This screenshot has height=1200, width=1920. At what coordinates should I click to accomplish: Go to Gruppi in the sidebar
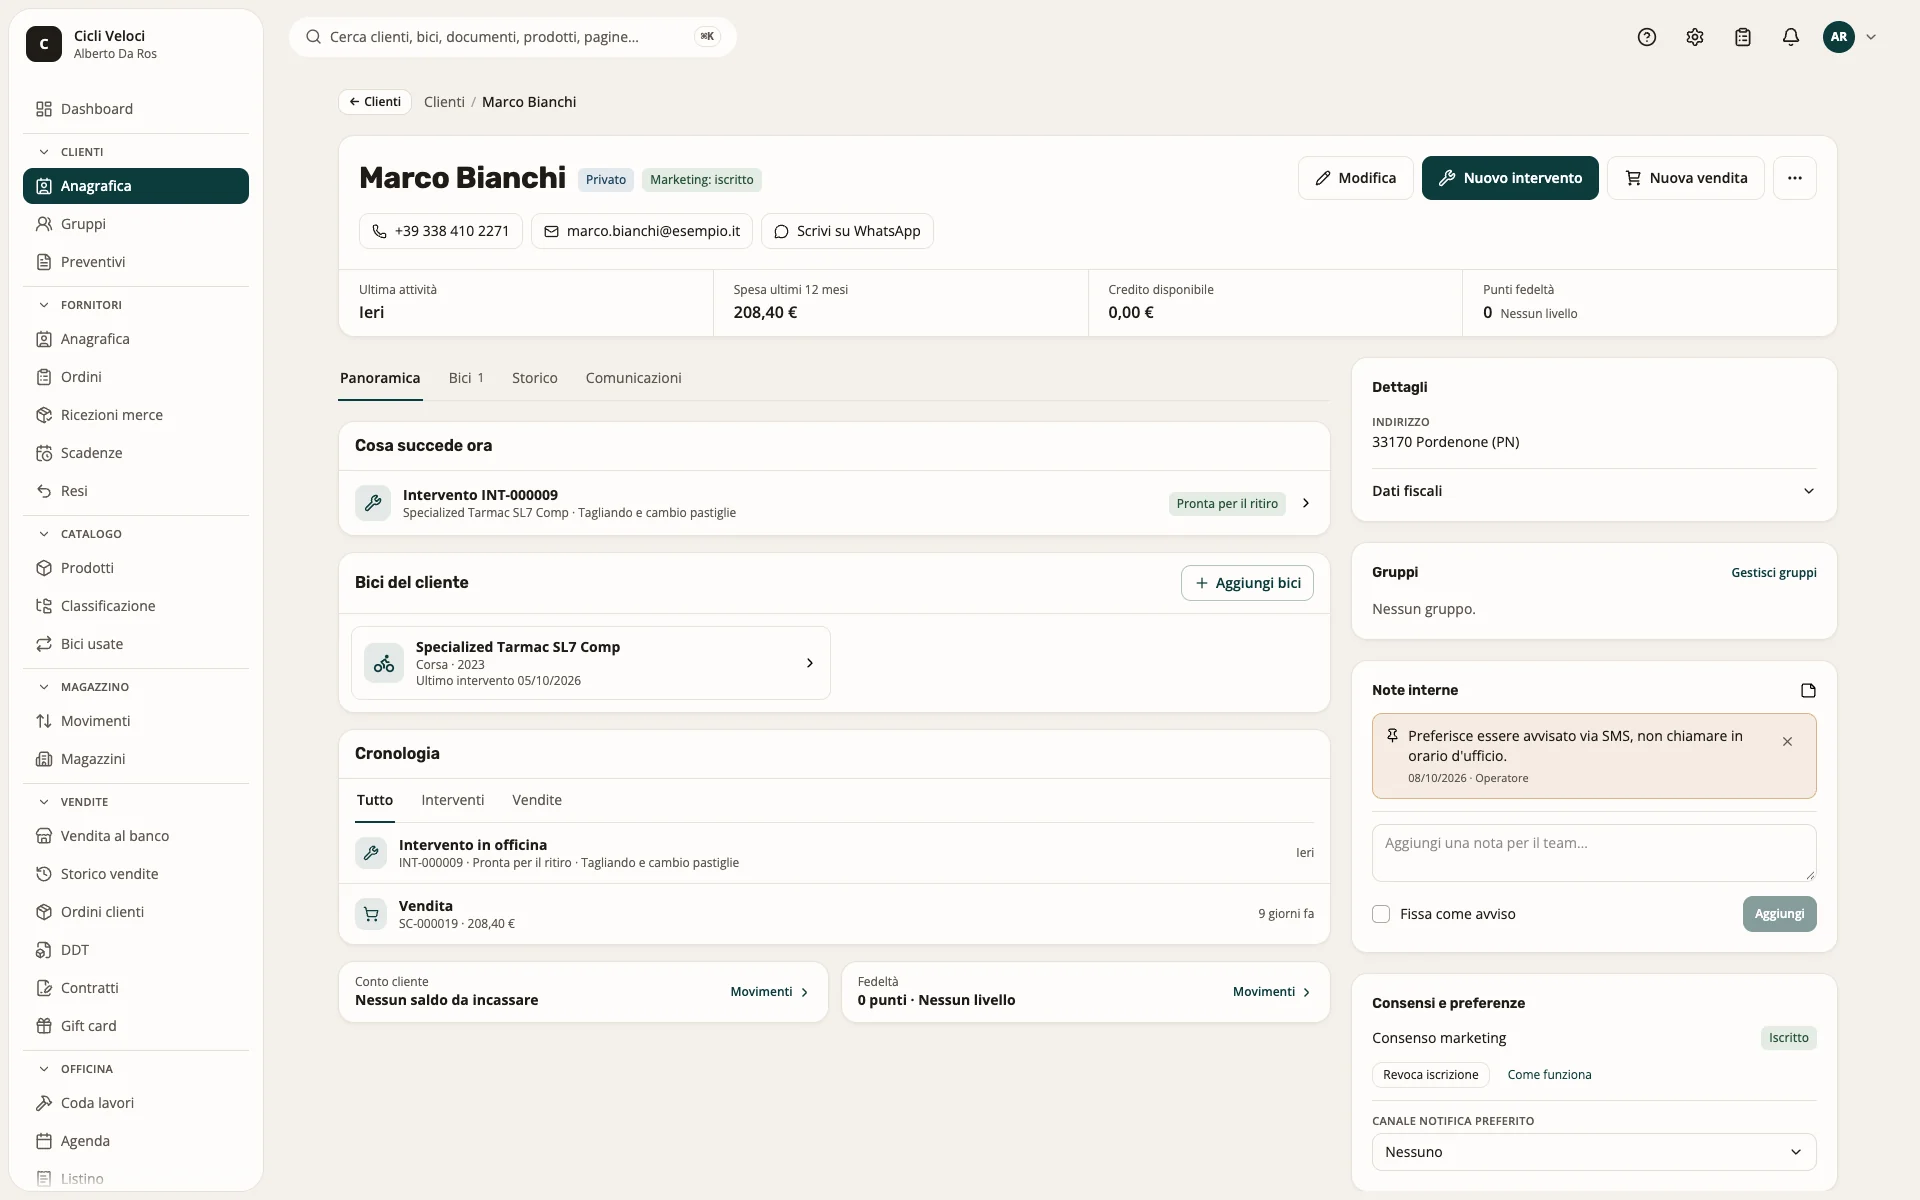tap(136, 224)
